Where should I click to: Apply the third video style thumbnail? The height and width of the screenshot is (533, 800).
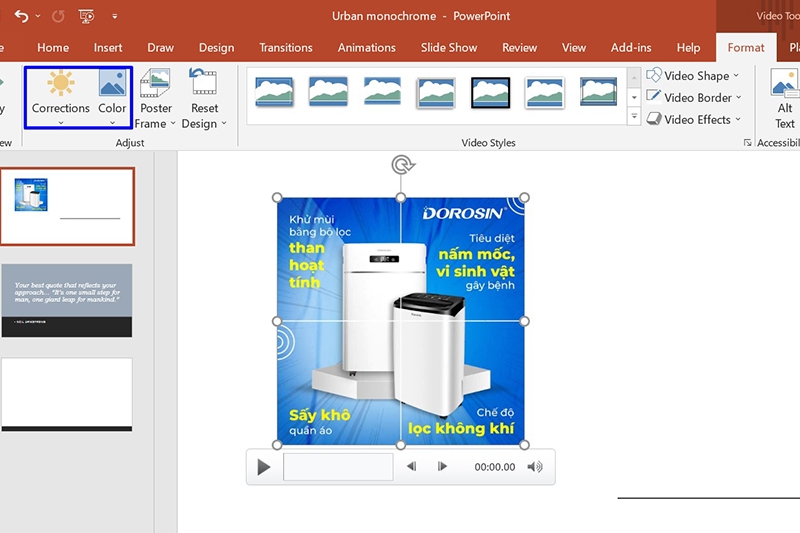(383, 92)
